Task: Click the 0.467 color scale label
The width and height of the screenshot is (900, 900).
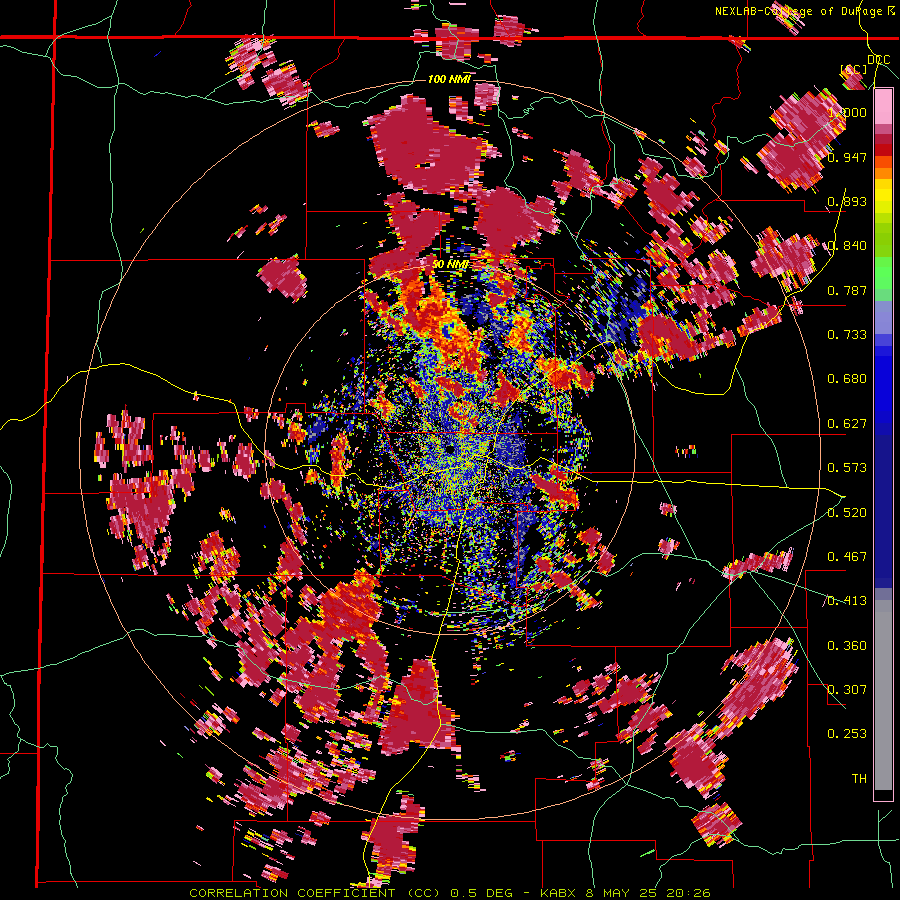Action: (x=847, y=557)
